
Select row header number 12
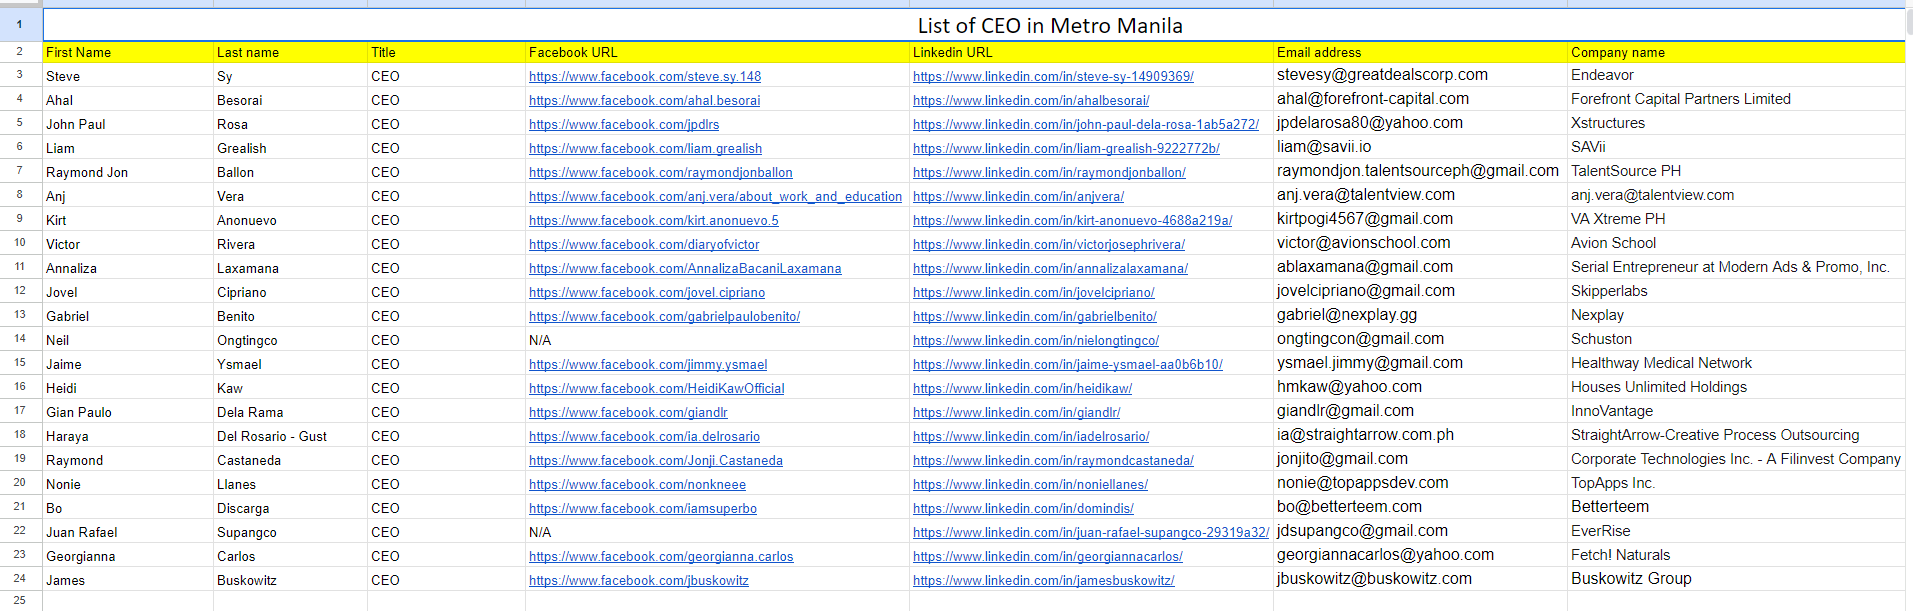pos(20,290)
